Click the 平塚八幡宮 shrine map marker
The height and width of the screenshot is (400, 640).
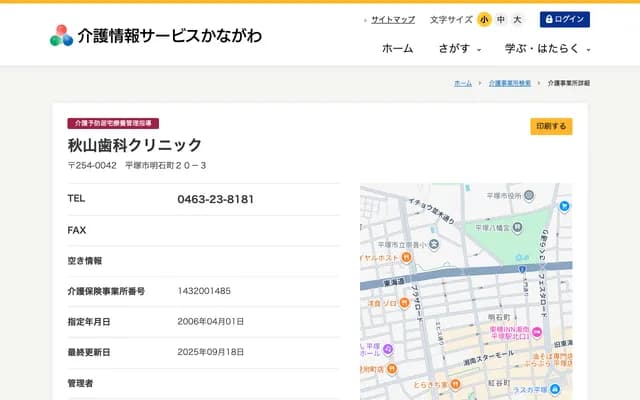click(518, 228)
